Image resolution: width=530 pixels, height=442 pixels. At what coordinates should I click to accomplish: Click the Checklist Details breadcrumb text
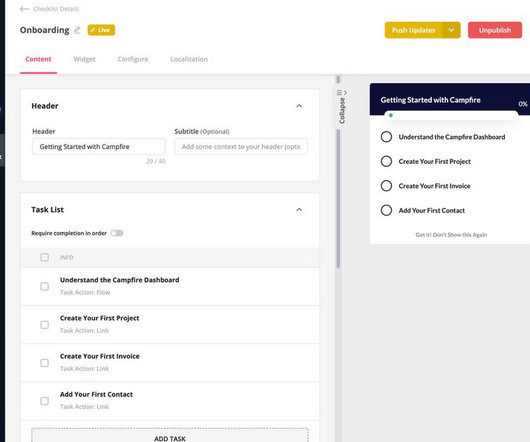point(56,9)
